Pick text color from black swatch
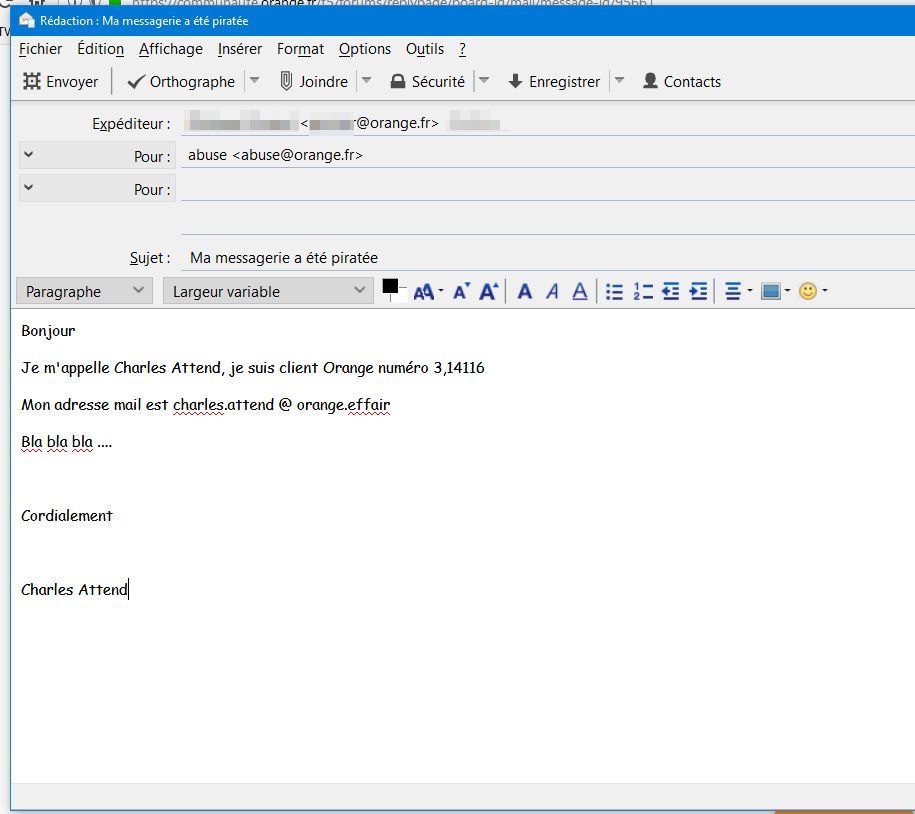The width and height of the screenshot is (915, 814). 390,287
